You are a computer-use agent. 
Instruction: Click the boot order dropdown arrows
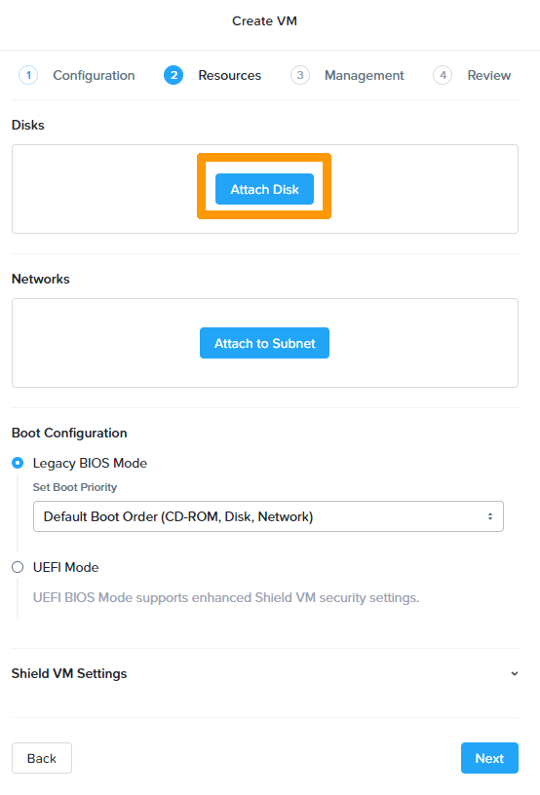(490, 516)
